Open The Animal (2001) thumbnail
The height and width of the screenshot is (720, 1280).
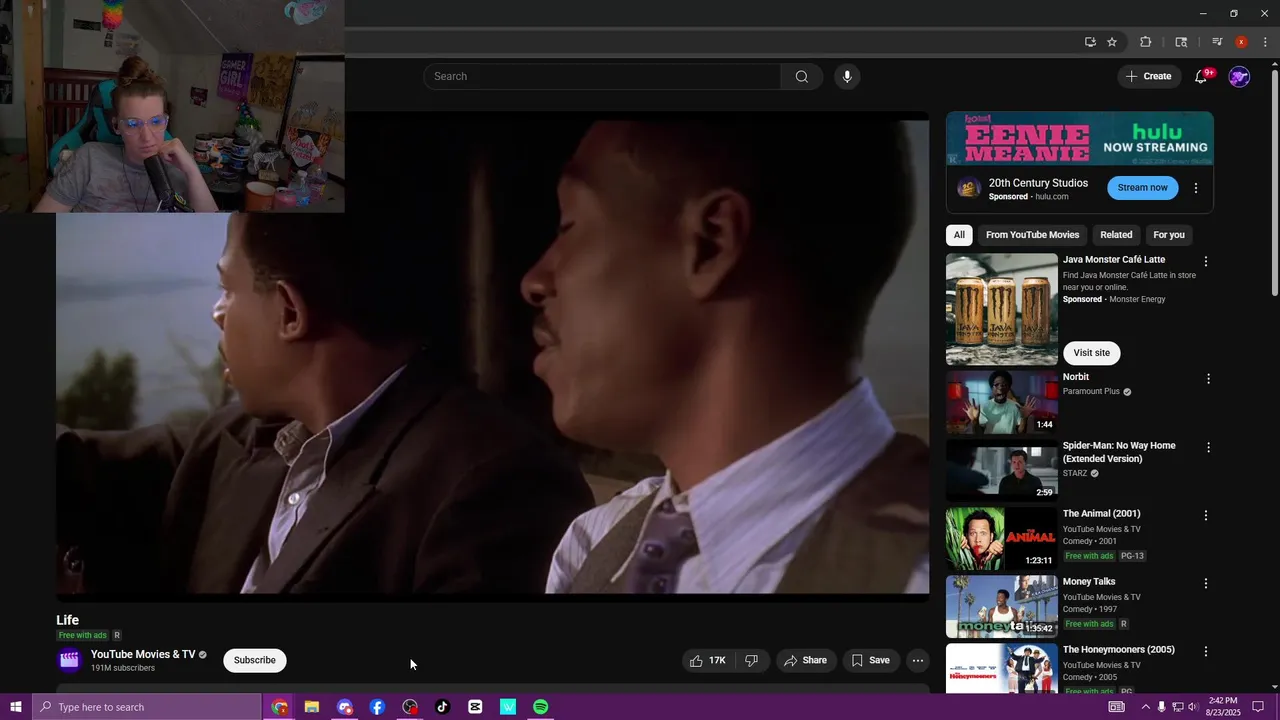1002,538
